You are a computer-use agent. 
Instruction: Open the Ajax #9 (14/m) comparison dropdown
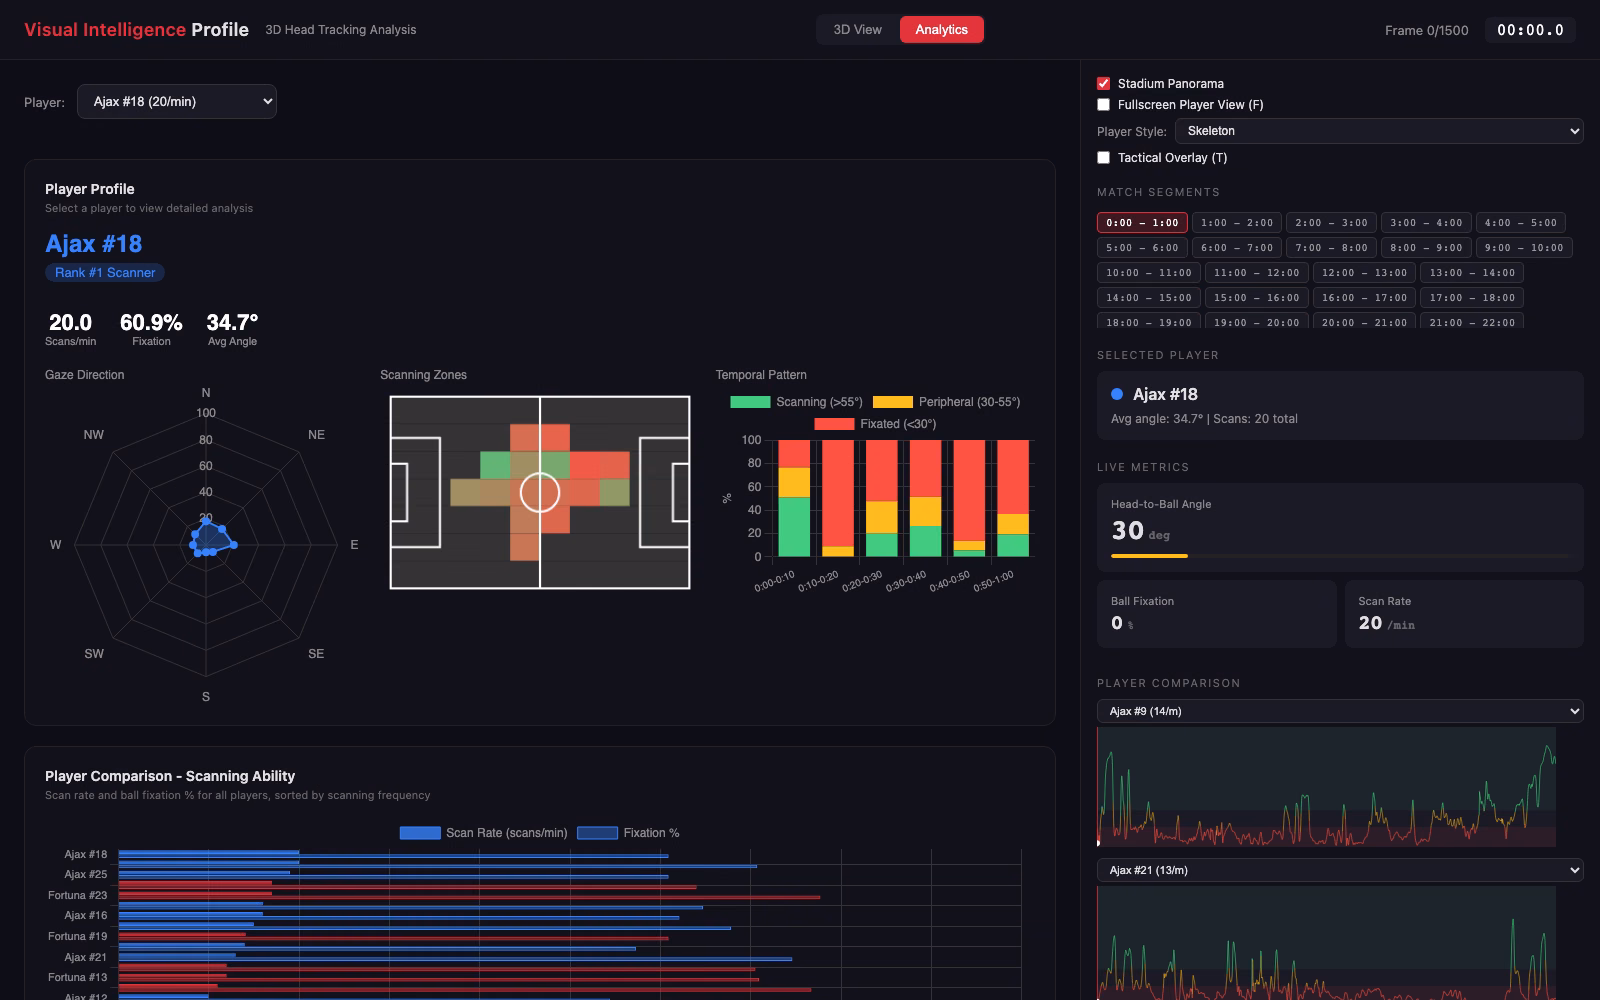(1340, 711)
